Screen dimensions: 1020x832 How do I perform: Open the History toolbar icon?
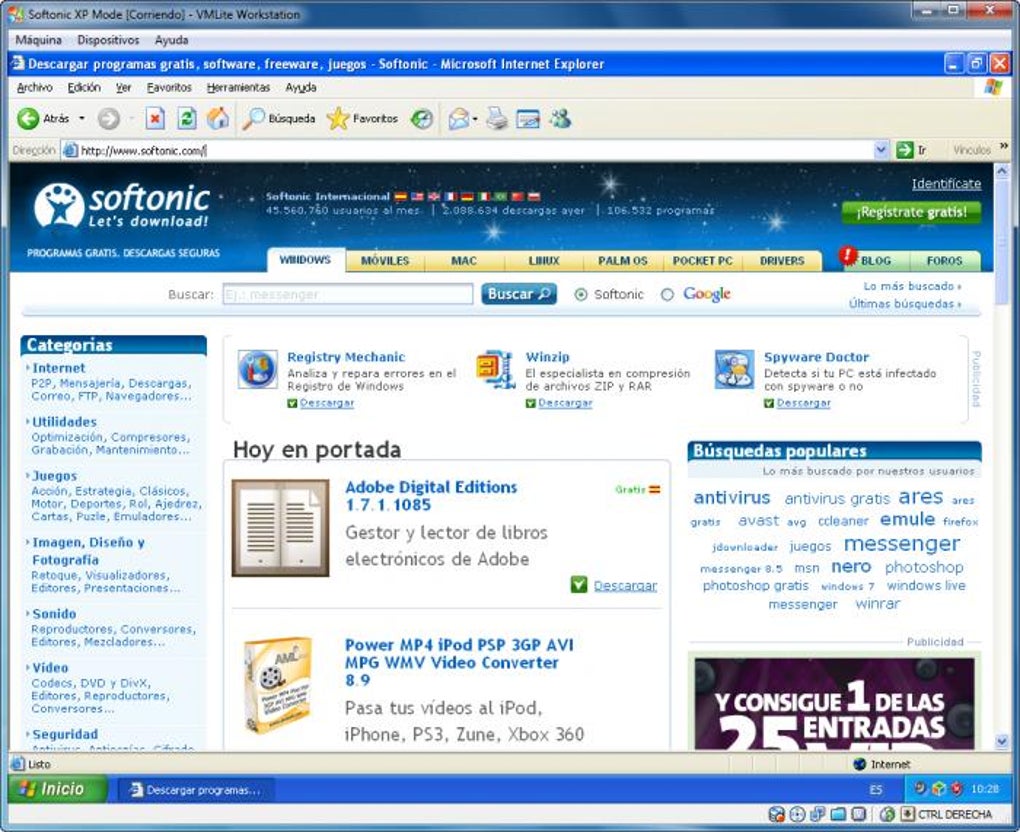tap(422, 118)
